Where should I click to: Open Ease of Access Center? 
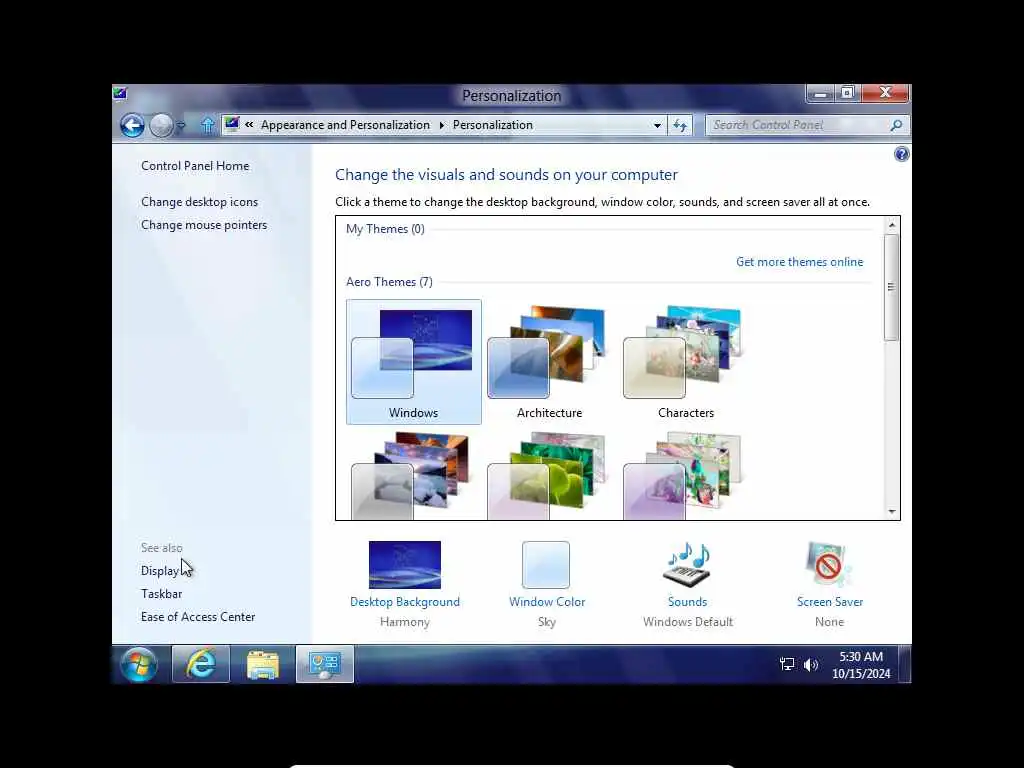coord(198,616)
